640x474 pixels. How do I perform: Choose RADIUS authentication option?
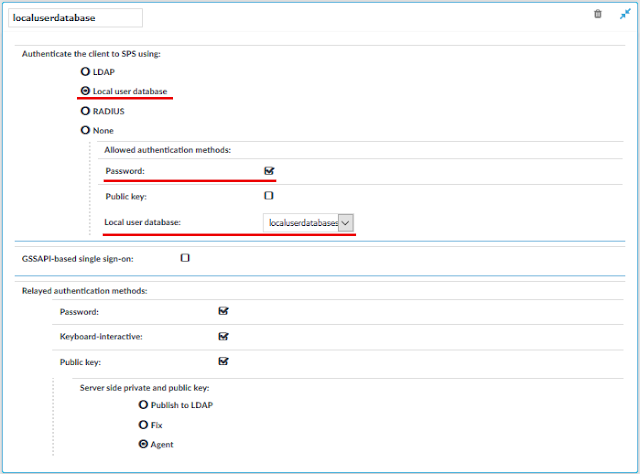(x=85, y=111)
